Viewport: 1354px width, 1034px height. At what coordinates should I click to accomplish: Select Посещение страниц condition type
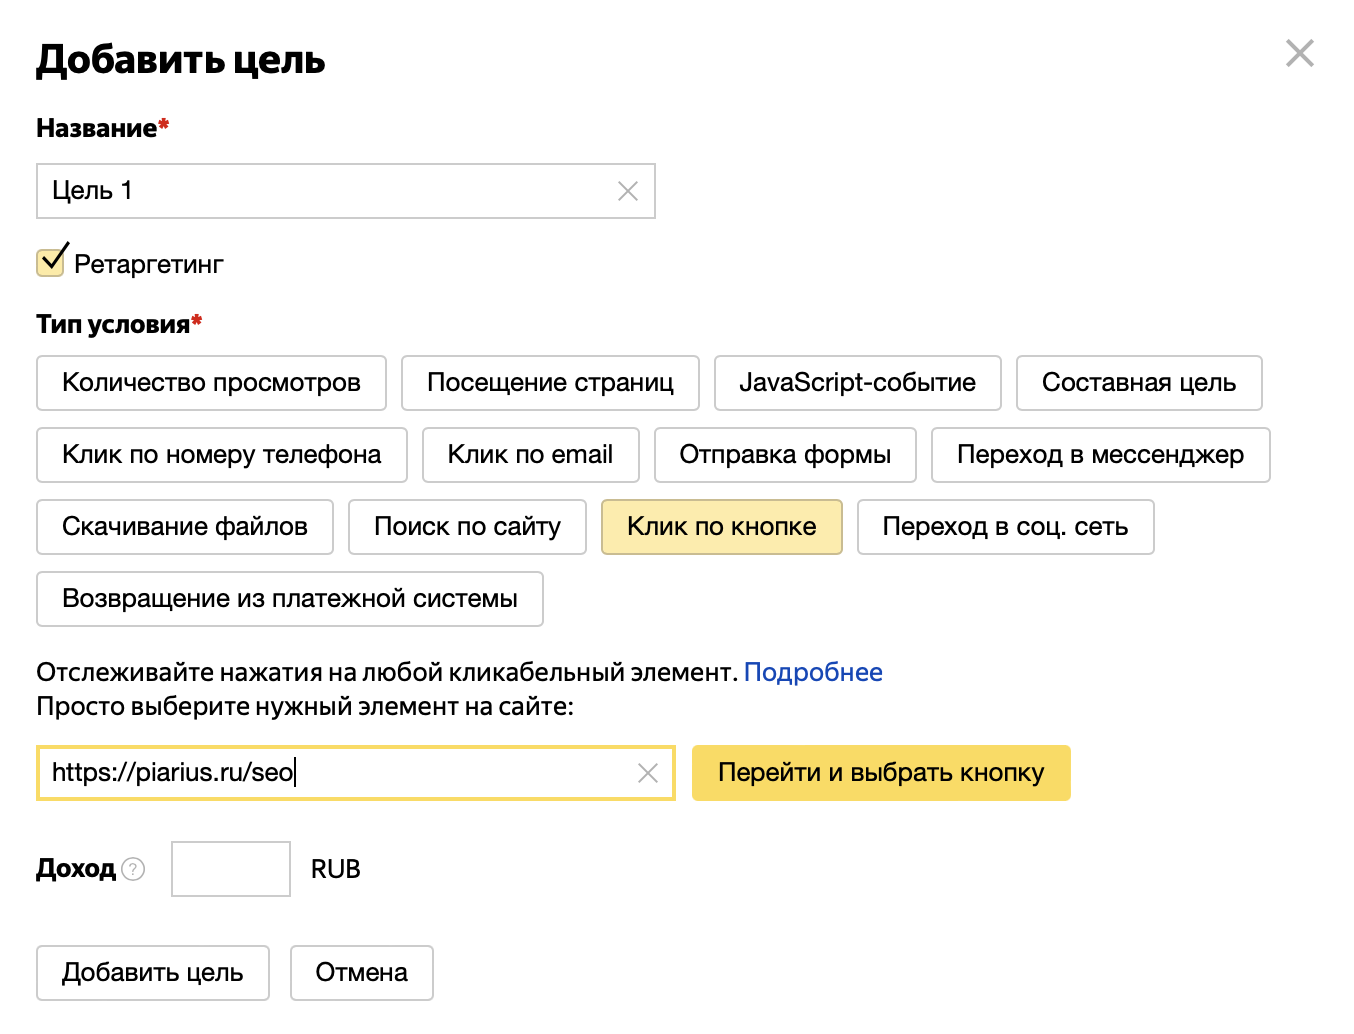pos(550,383)
